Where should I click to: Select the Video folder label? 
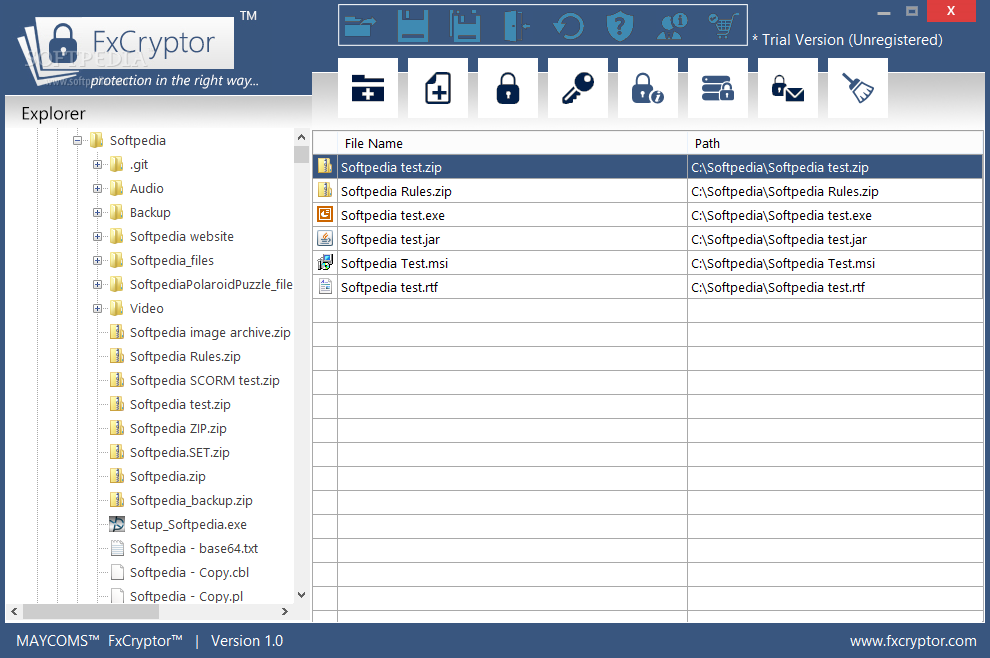(x=146, y=308)
